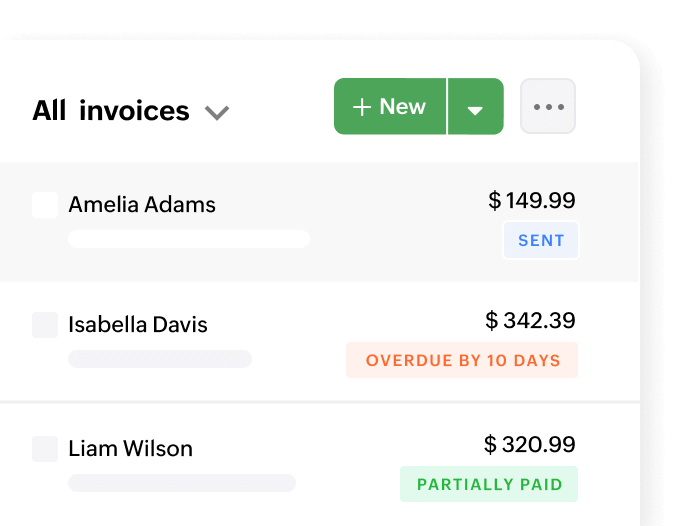The image size is (678, 526).
Task: Click the All invoices heading text
Action: (x=110, y=110)
